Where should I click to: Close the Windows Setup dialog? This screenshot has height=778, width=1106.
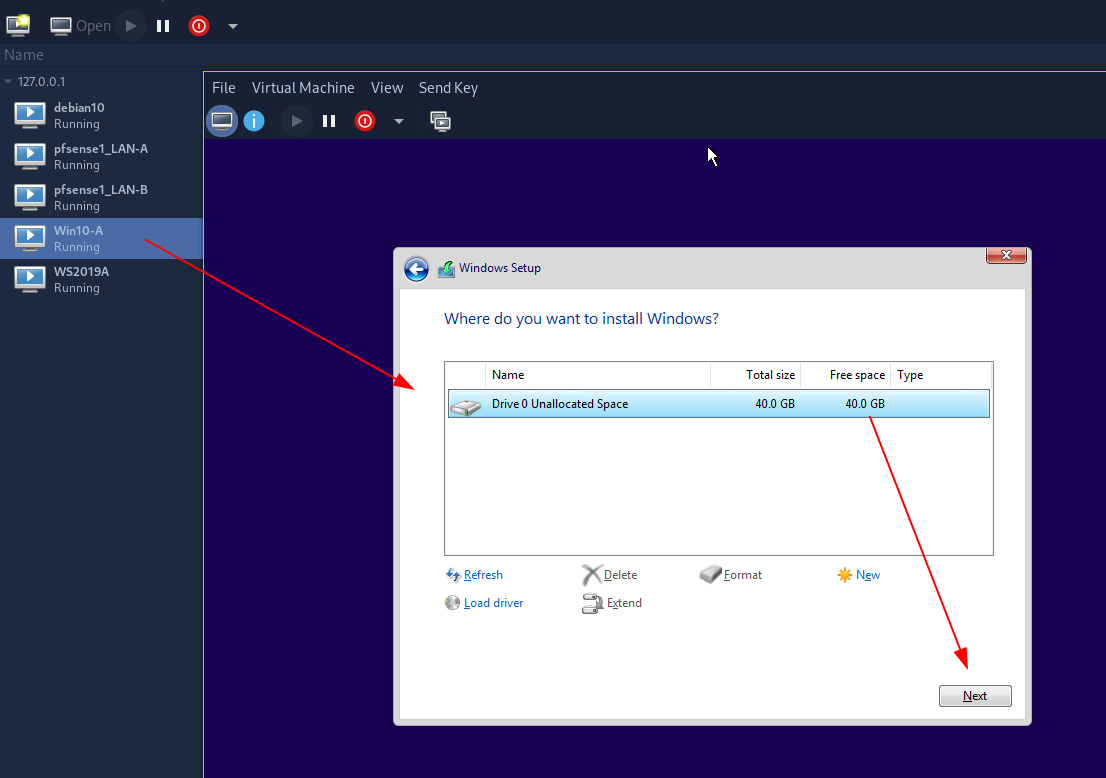(x=1007, y=255)
